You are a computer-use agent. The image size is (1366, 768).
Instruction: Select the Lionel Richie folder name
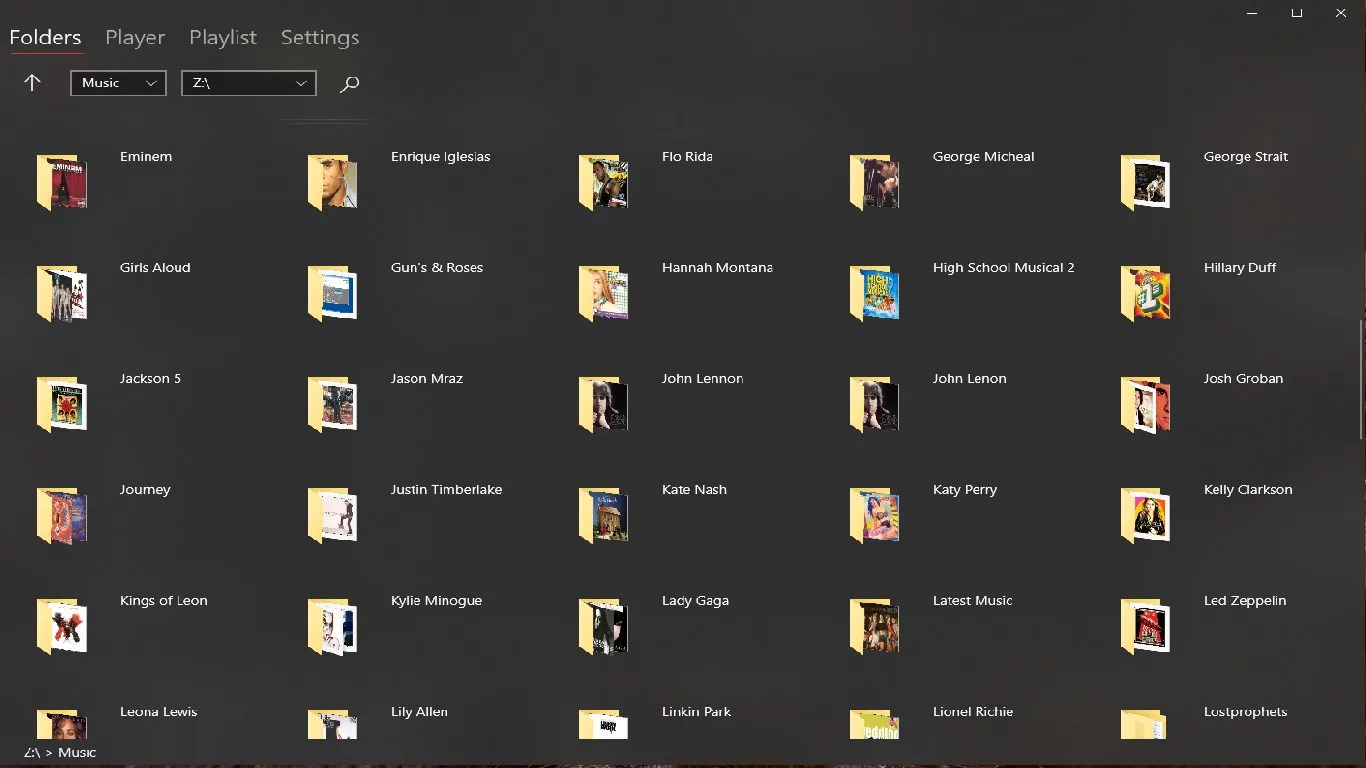(973, 712)
